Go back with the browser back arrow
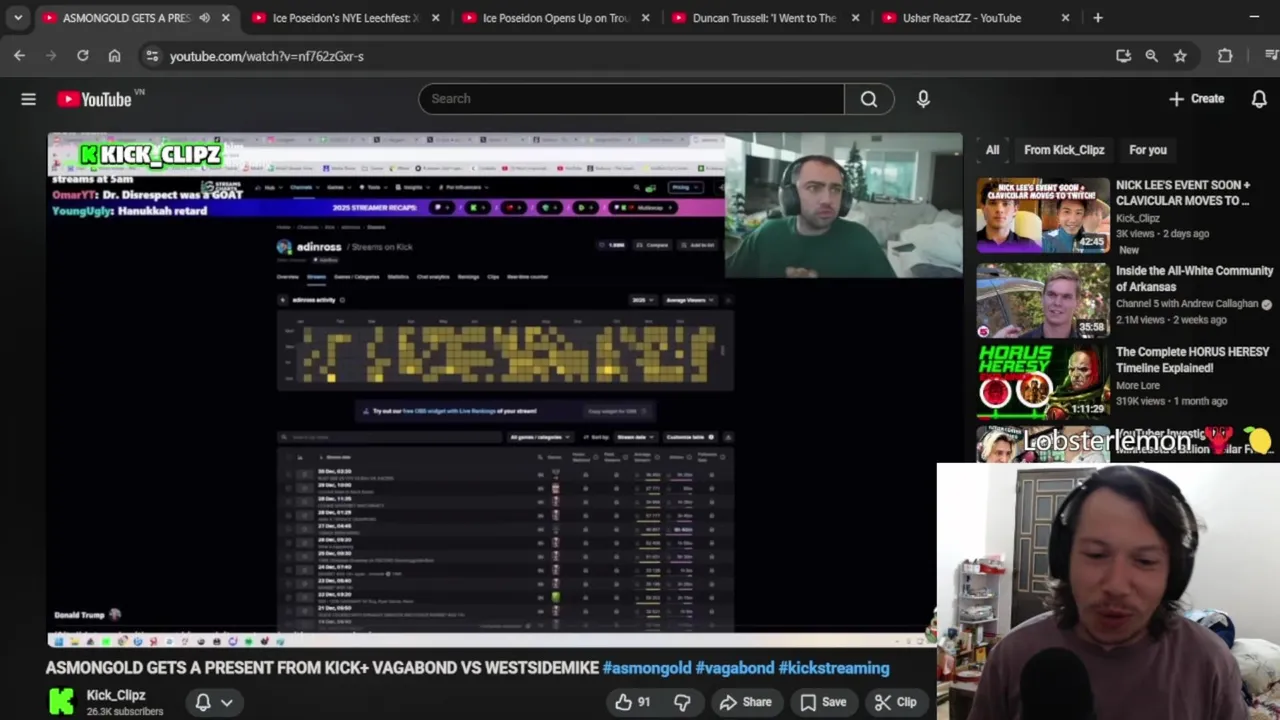 coord(20,56)
